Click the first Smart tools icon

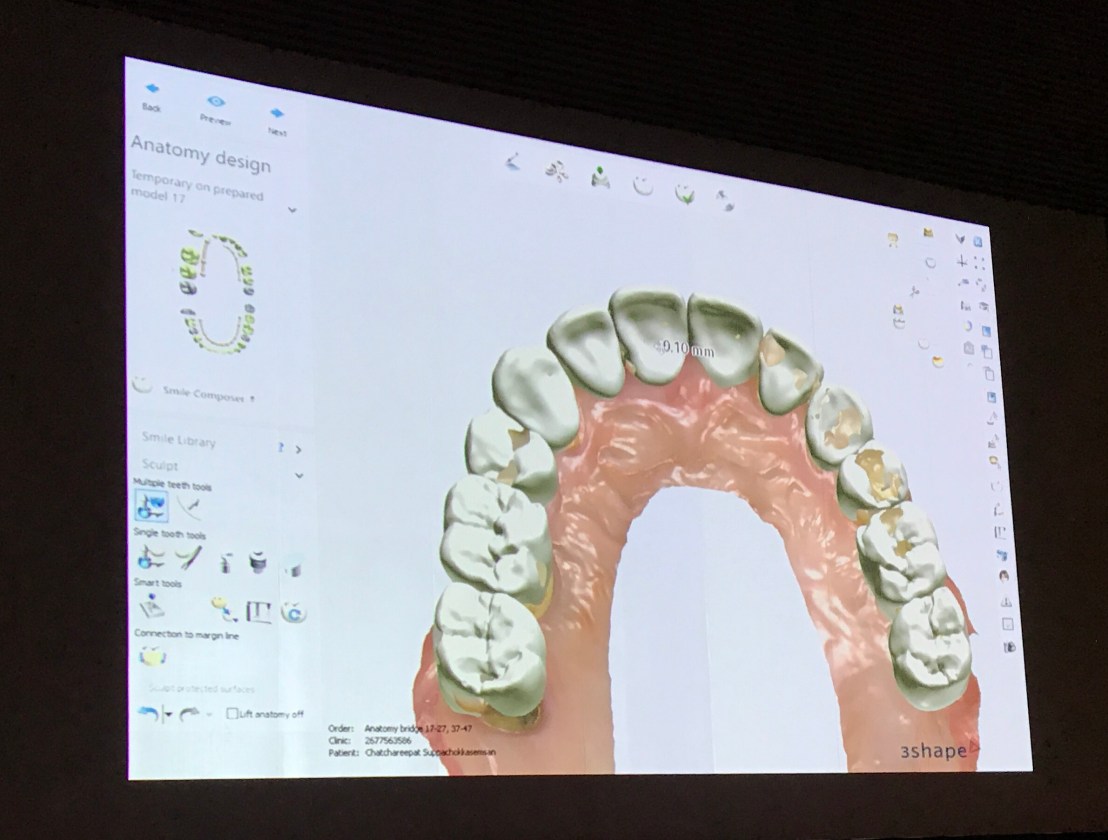150,606
